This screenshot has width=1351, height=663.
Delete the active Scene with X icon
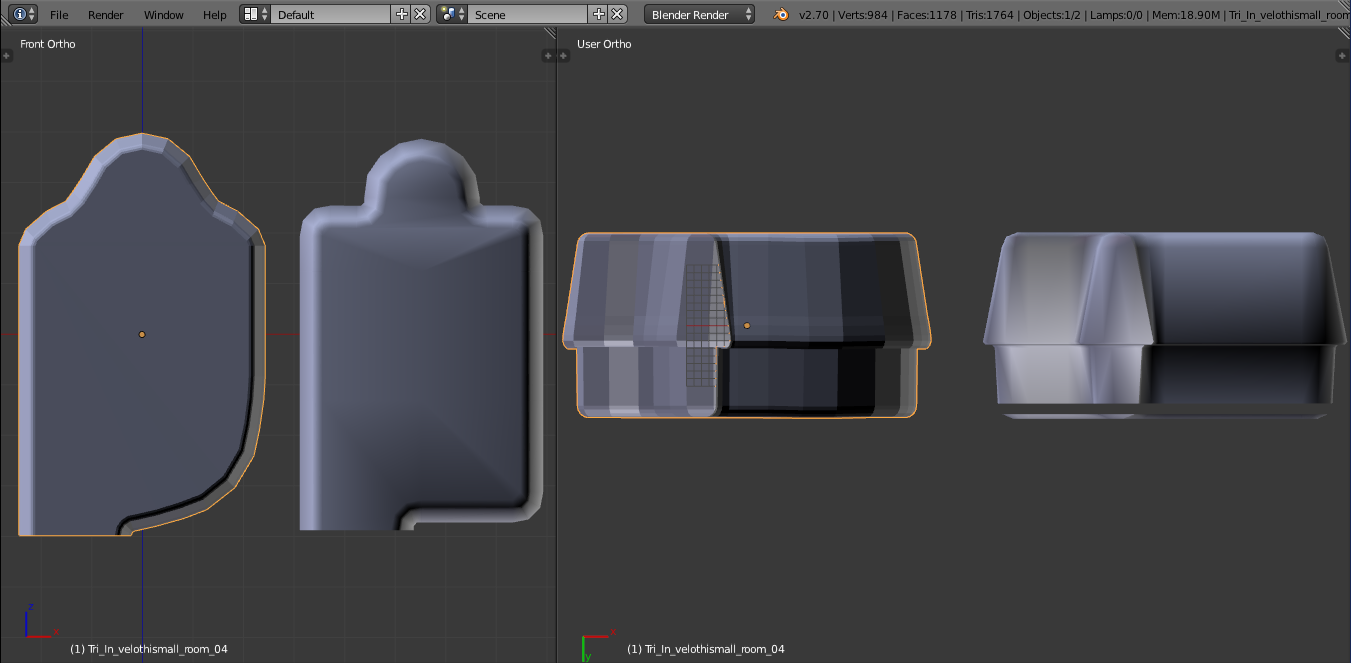click(618, 14)
